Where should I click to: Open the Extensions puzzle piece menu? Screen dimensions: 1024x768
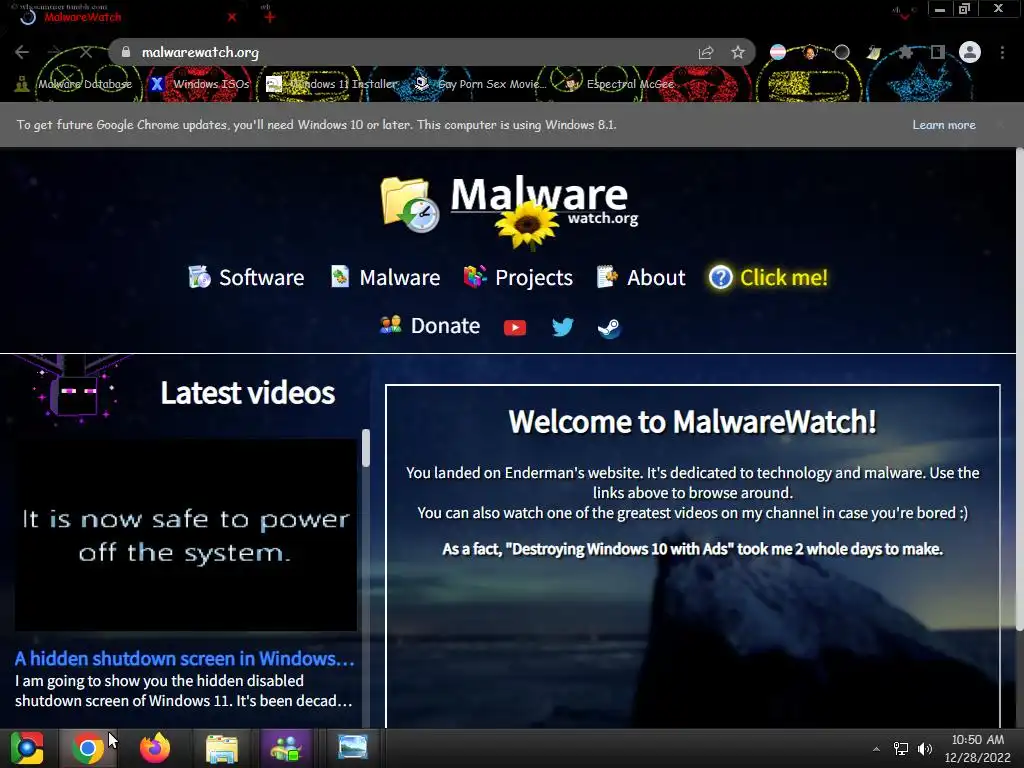coord(906,52)
